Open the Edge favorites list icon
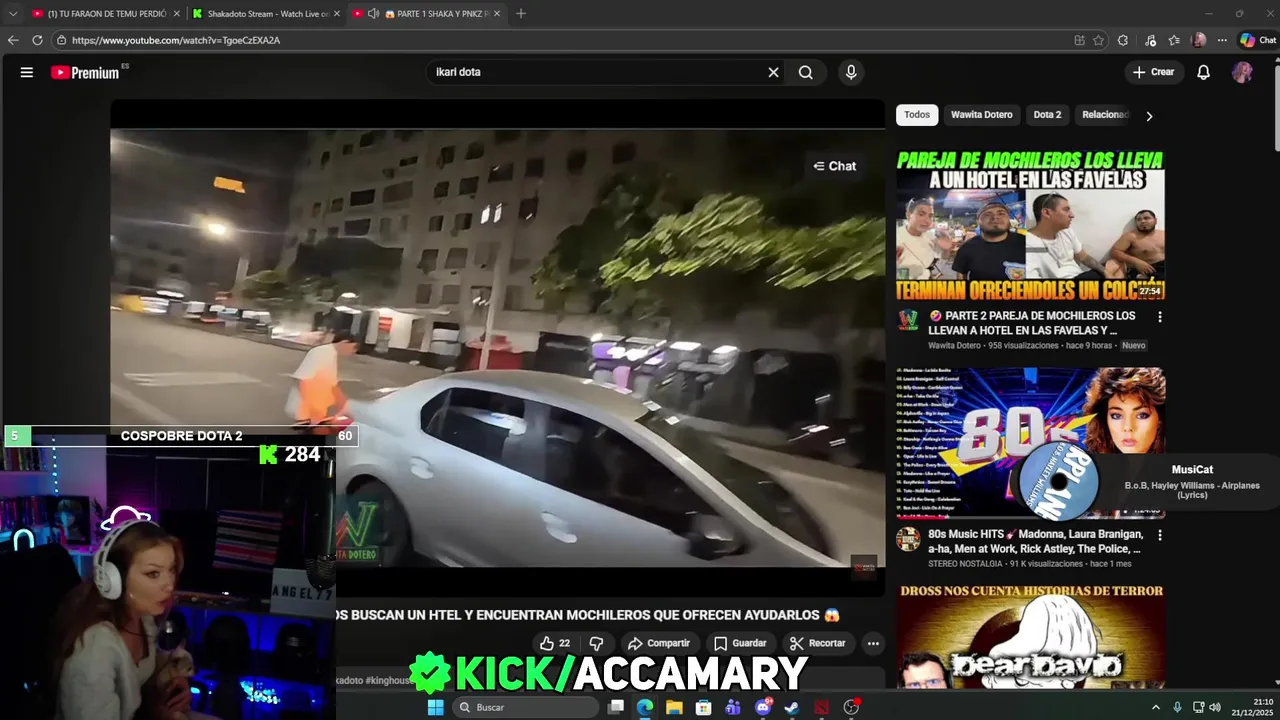This screenshot has height=720, width=1280. tap(1174, 40)
